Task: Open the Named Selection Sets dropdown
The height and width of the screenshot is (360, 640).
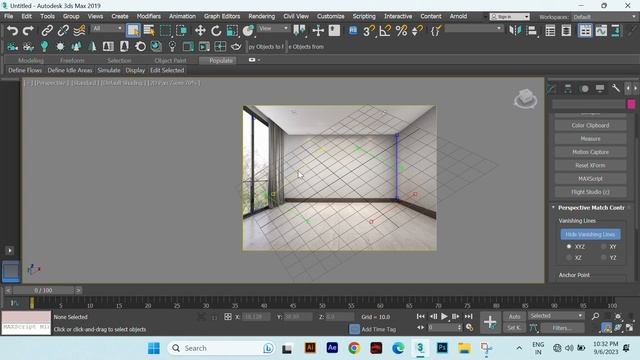Action: [473, 28]
